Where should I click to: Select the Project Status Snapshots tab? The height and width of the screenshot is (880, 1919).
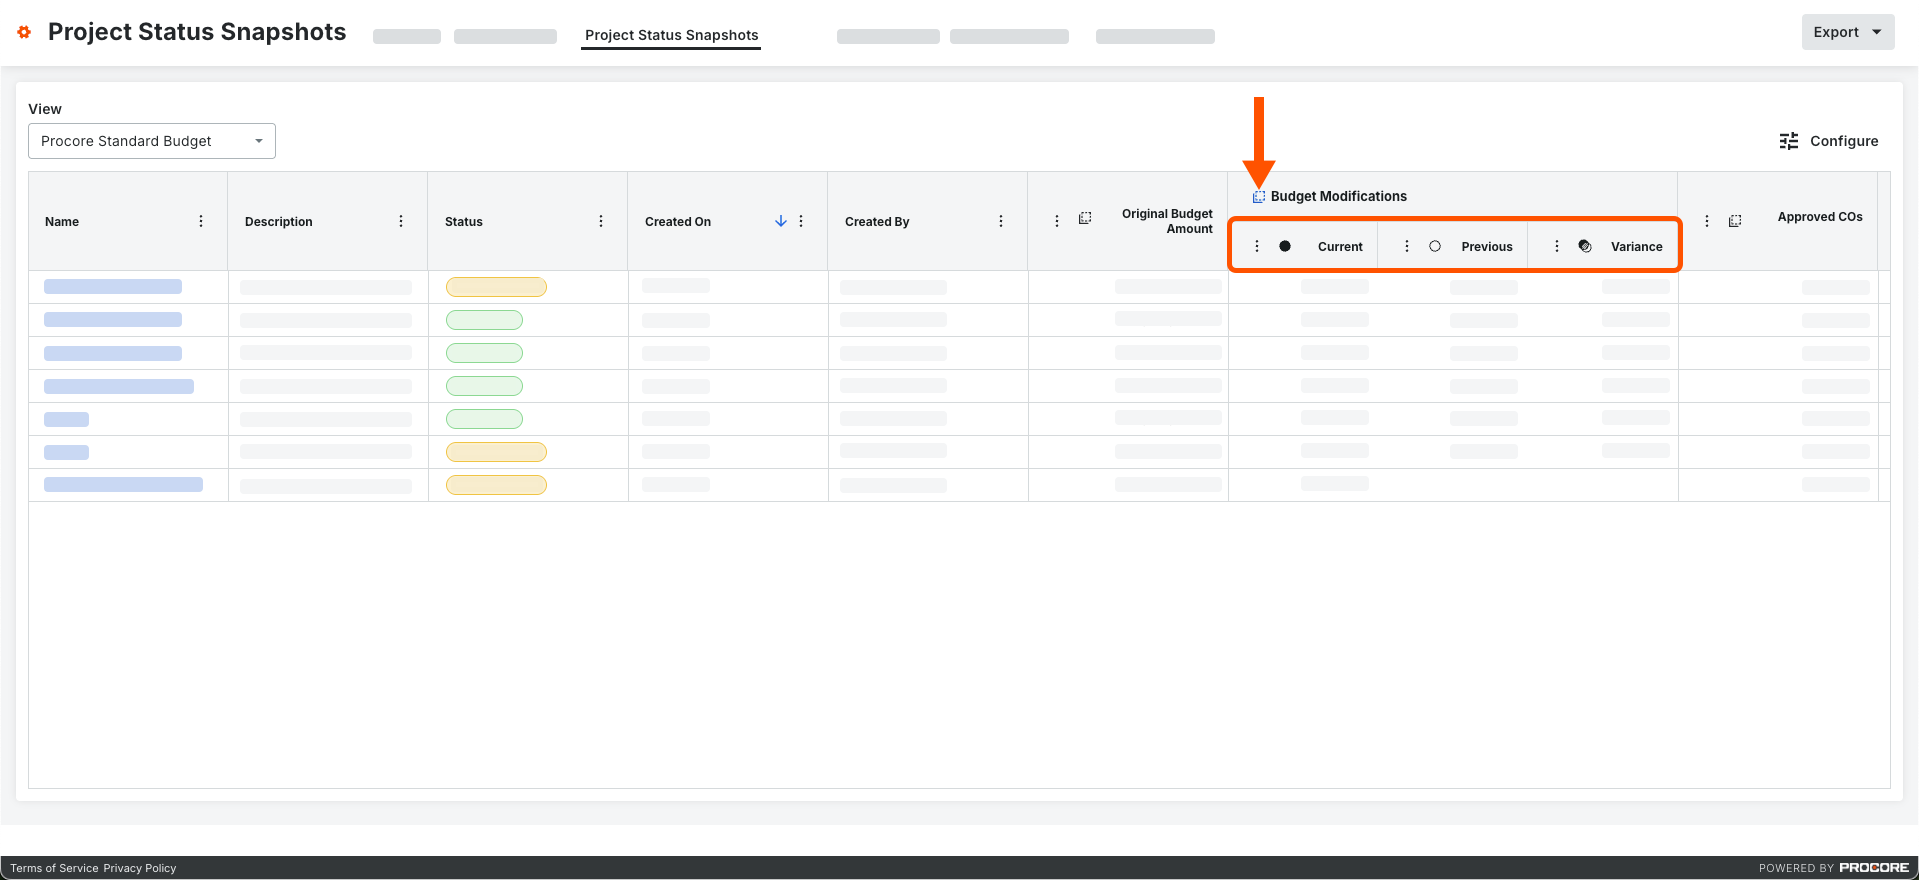671,35
